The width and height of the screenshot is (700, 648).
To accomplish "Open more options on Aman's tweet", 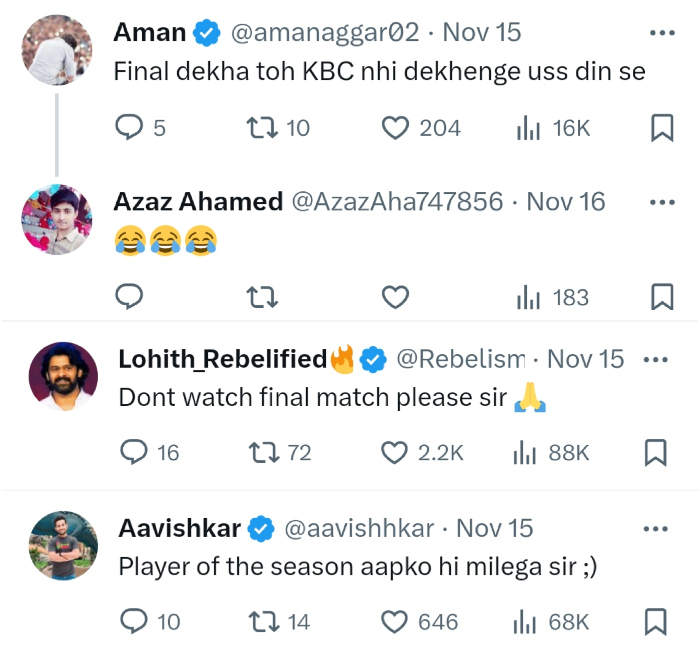I will tap(662, 33).
